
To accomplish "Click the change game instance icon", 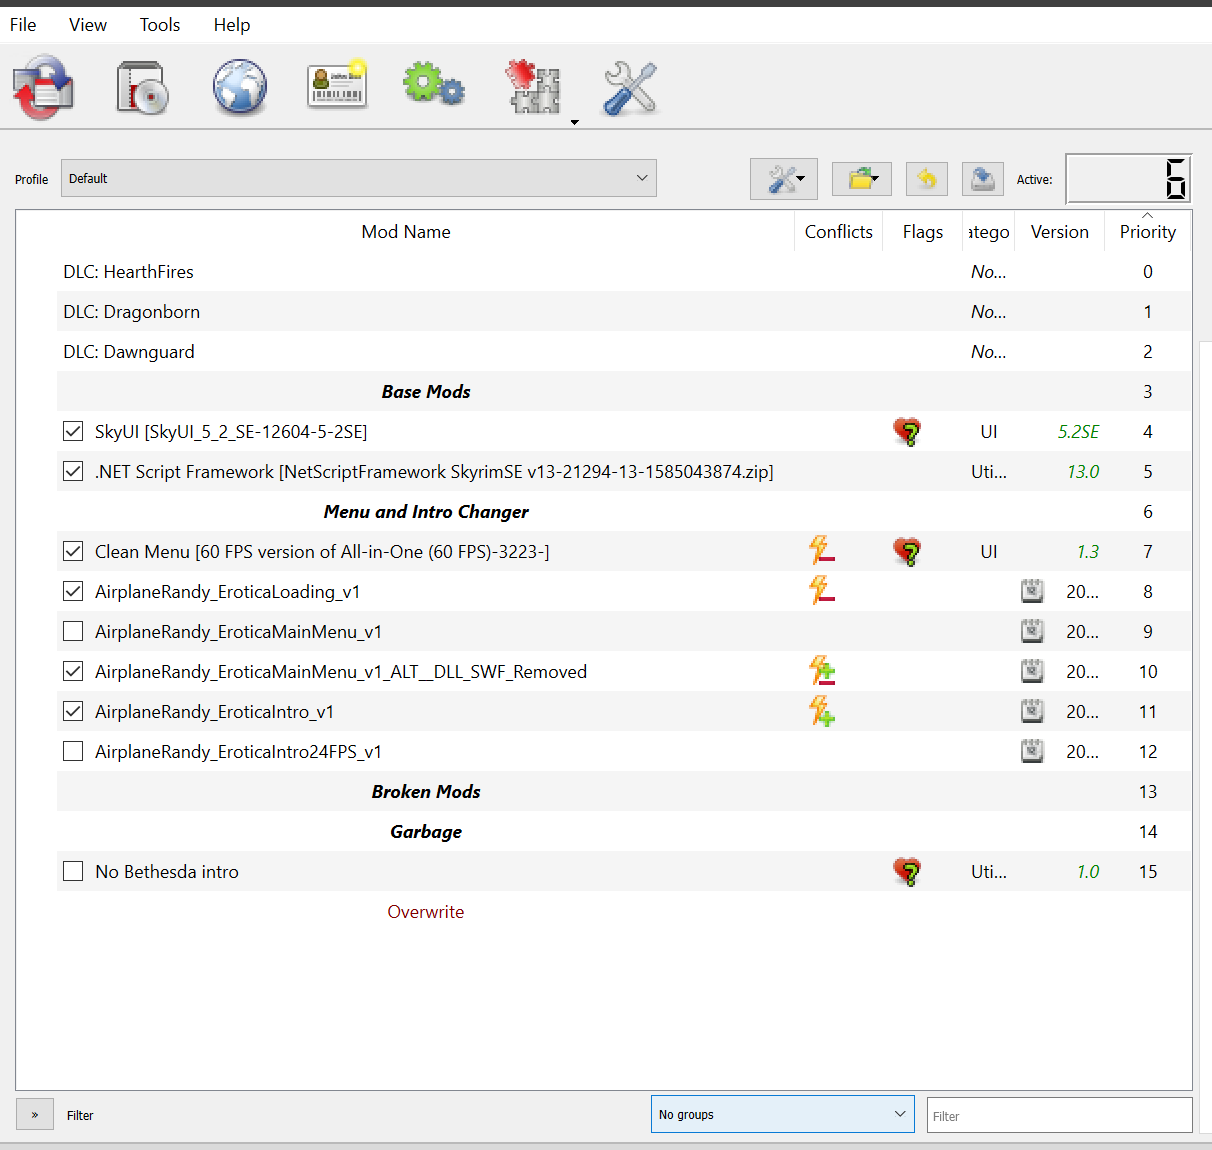I will [44, 87].
